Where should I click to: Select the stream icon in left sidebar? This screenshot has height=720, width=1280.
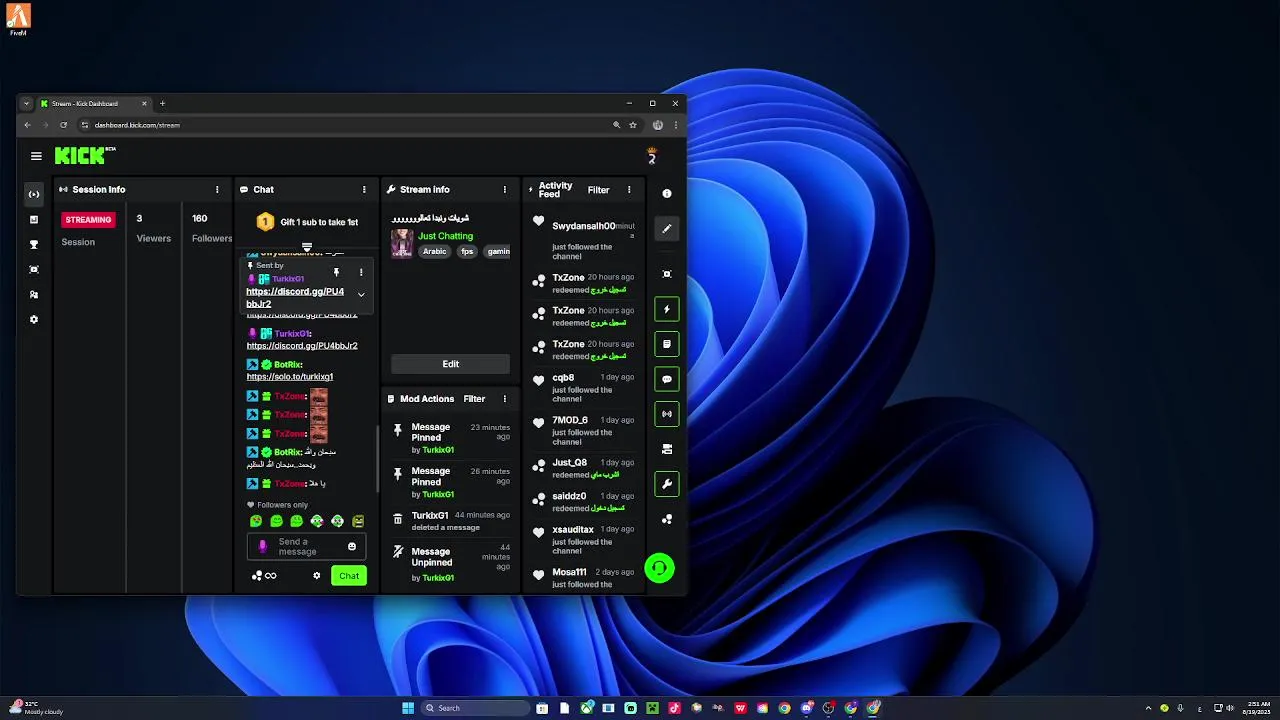click(x=34, y=194)
